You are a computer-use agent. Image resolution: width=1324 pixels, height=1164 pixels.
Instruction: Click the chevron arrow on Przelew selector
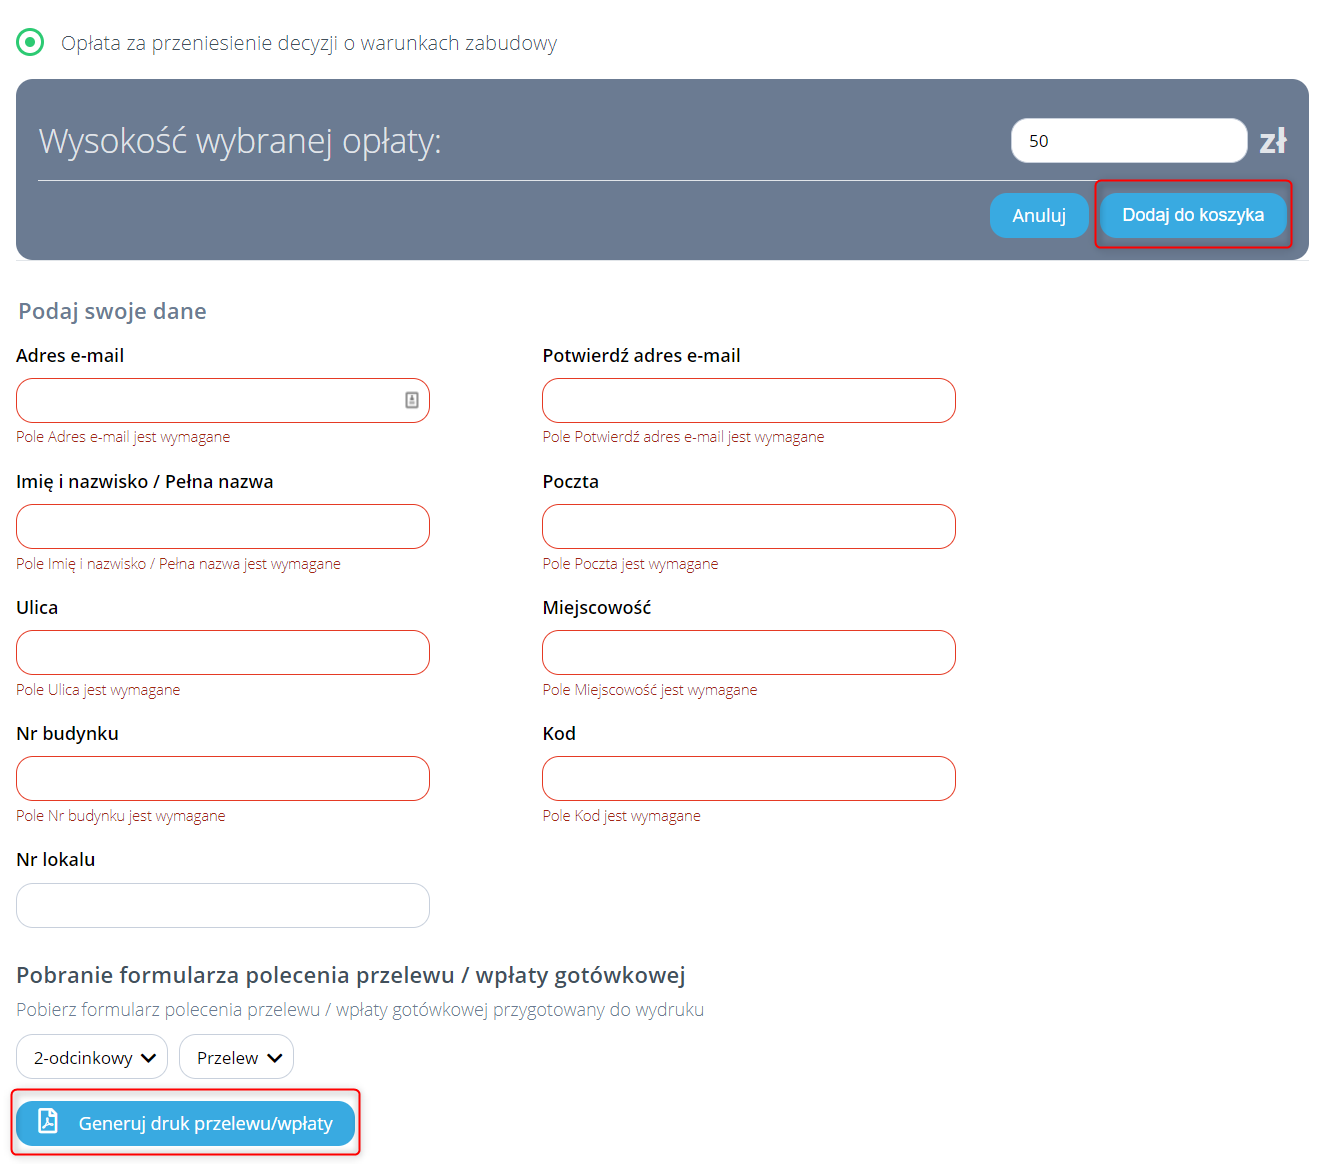pos(275,1058)
